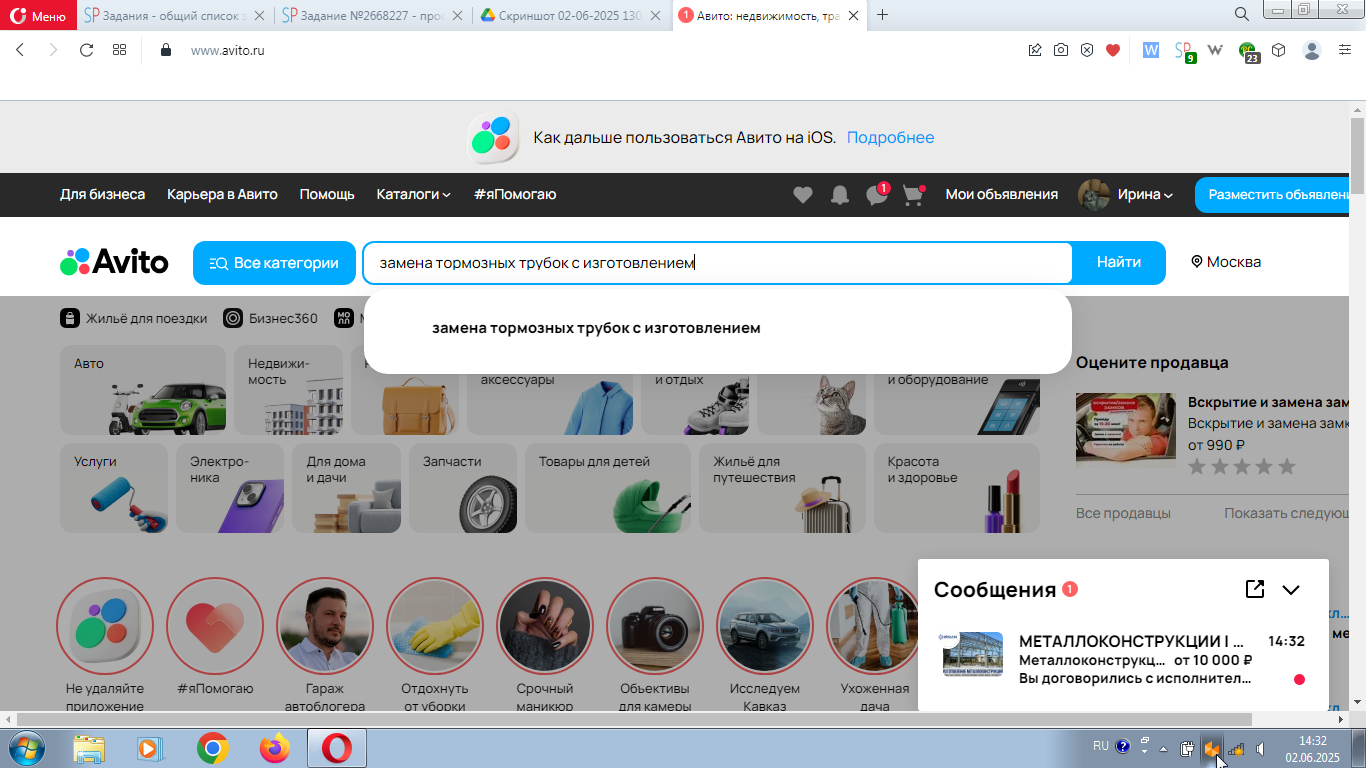1366x768 pixels.
Task: Collapse the Сообщения panel with the chevron
Action: pyautogui.click(x=1291, y=589)
